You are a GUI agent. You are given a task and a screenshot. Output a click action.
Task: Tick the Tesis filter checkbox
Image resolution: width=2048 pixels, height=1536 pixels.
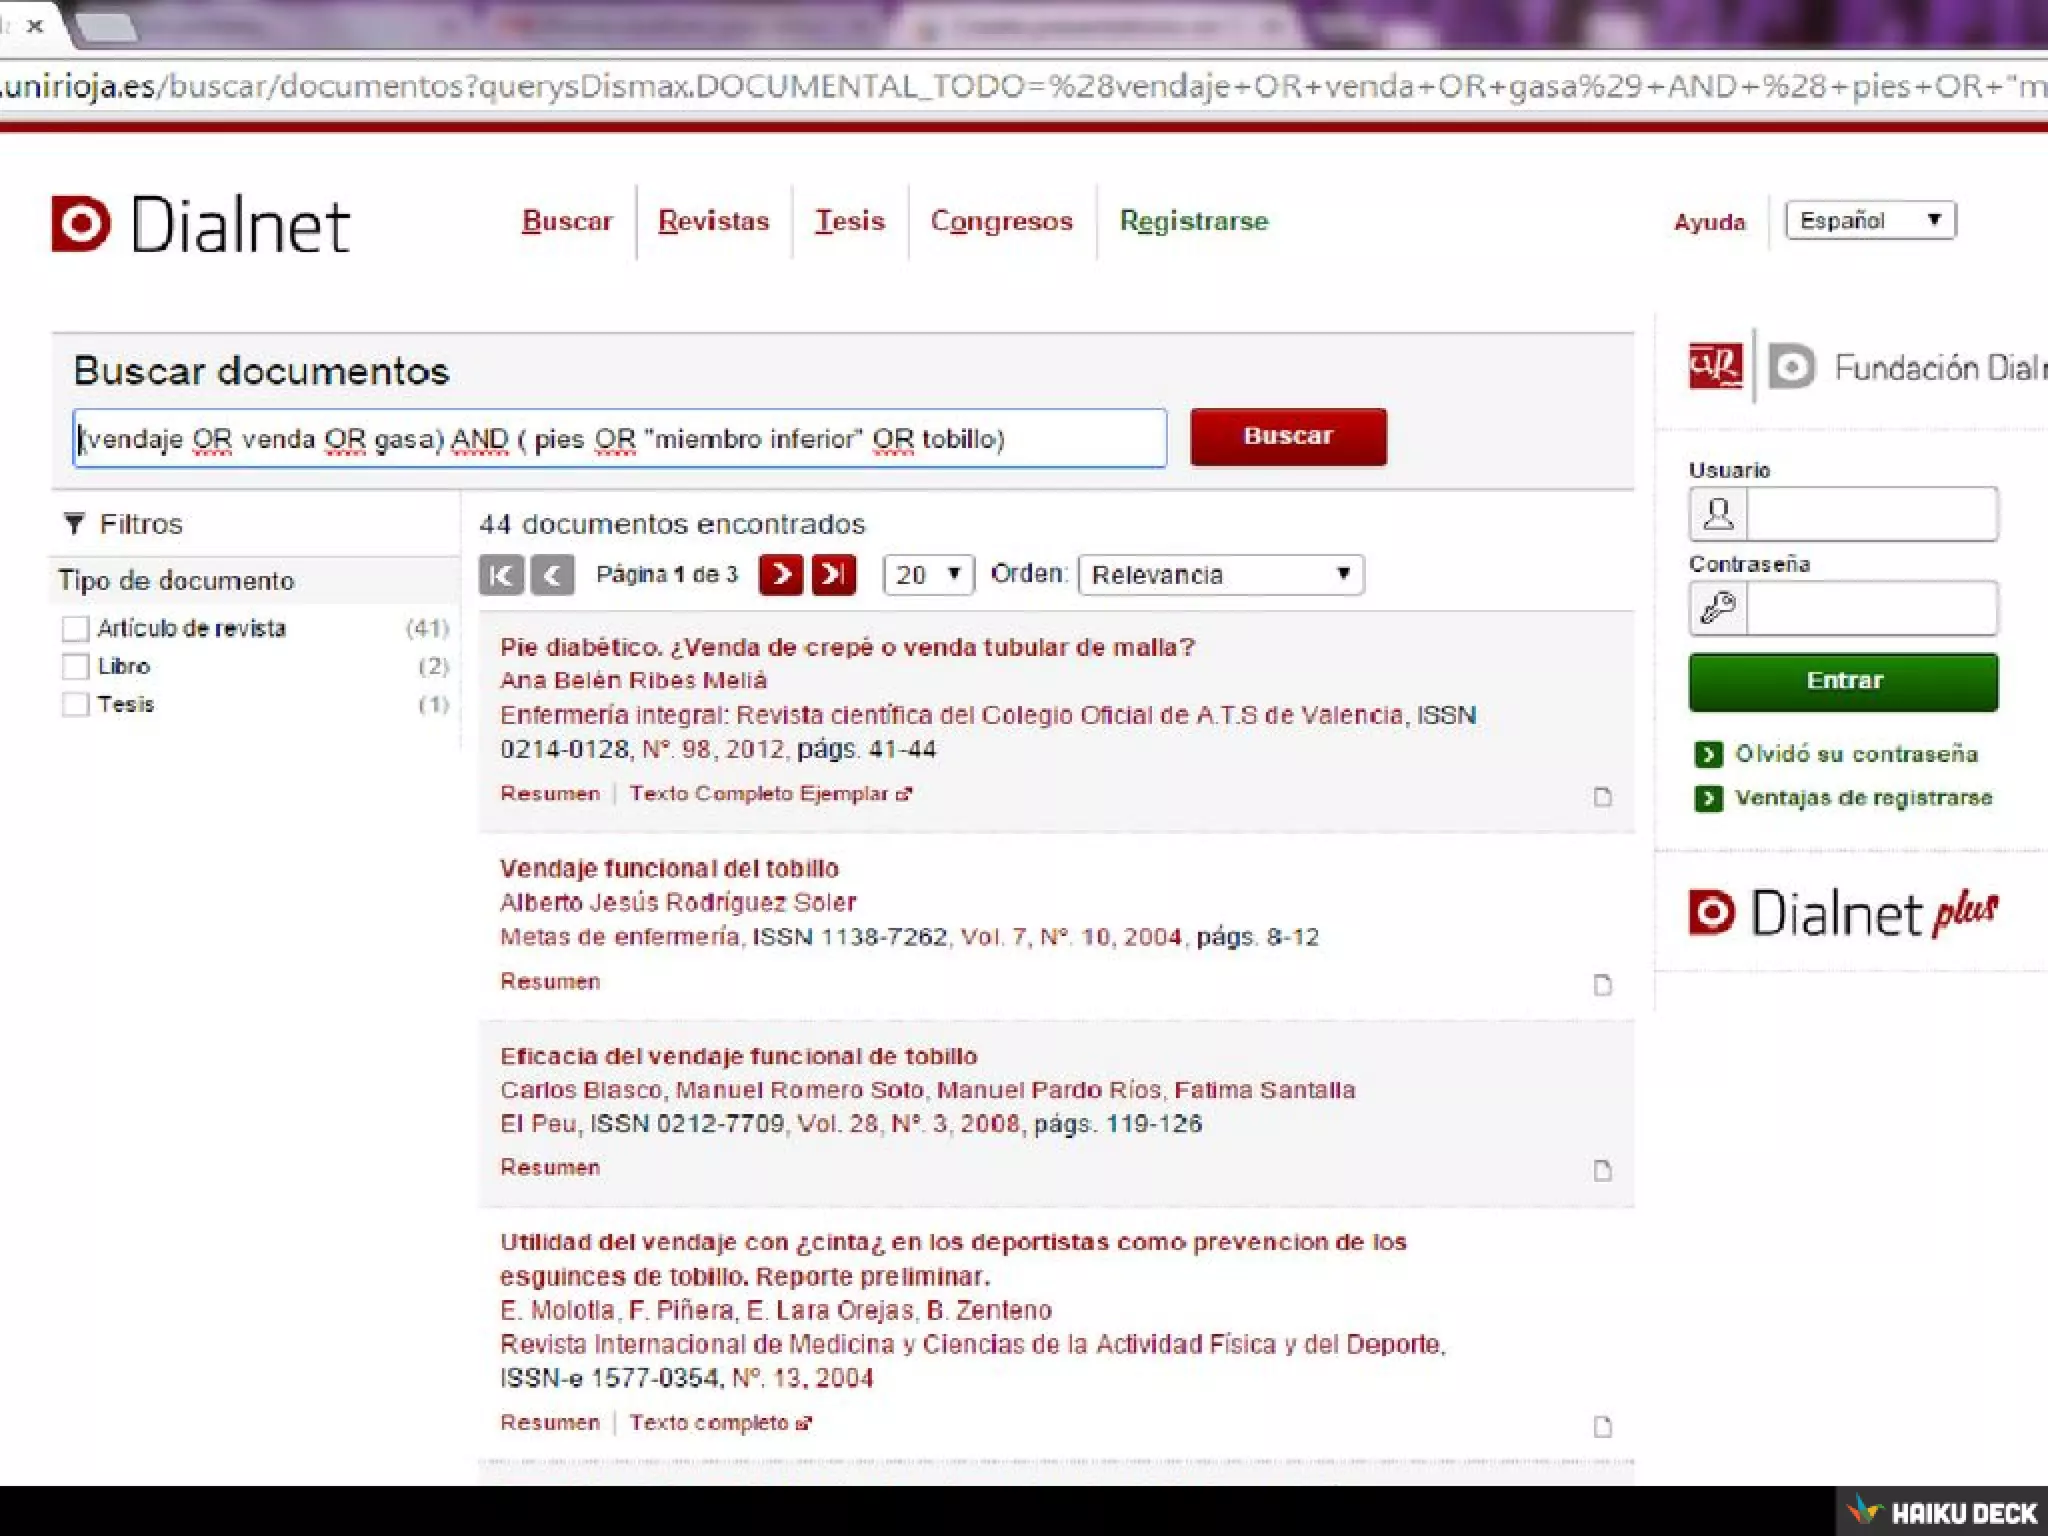click(x=75, y=705)
